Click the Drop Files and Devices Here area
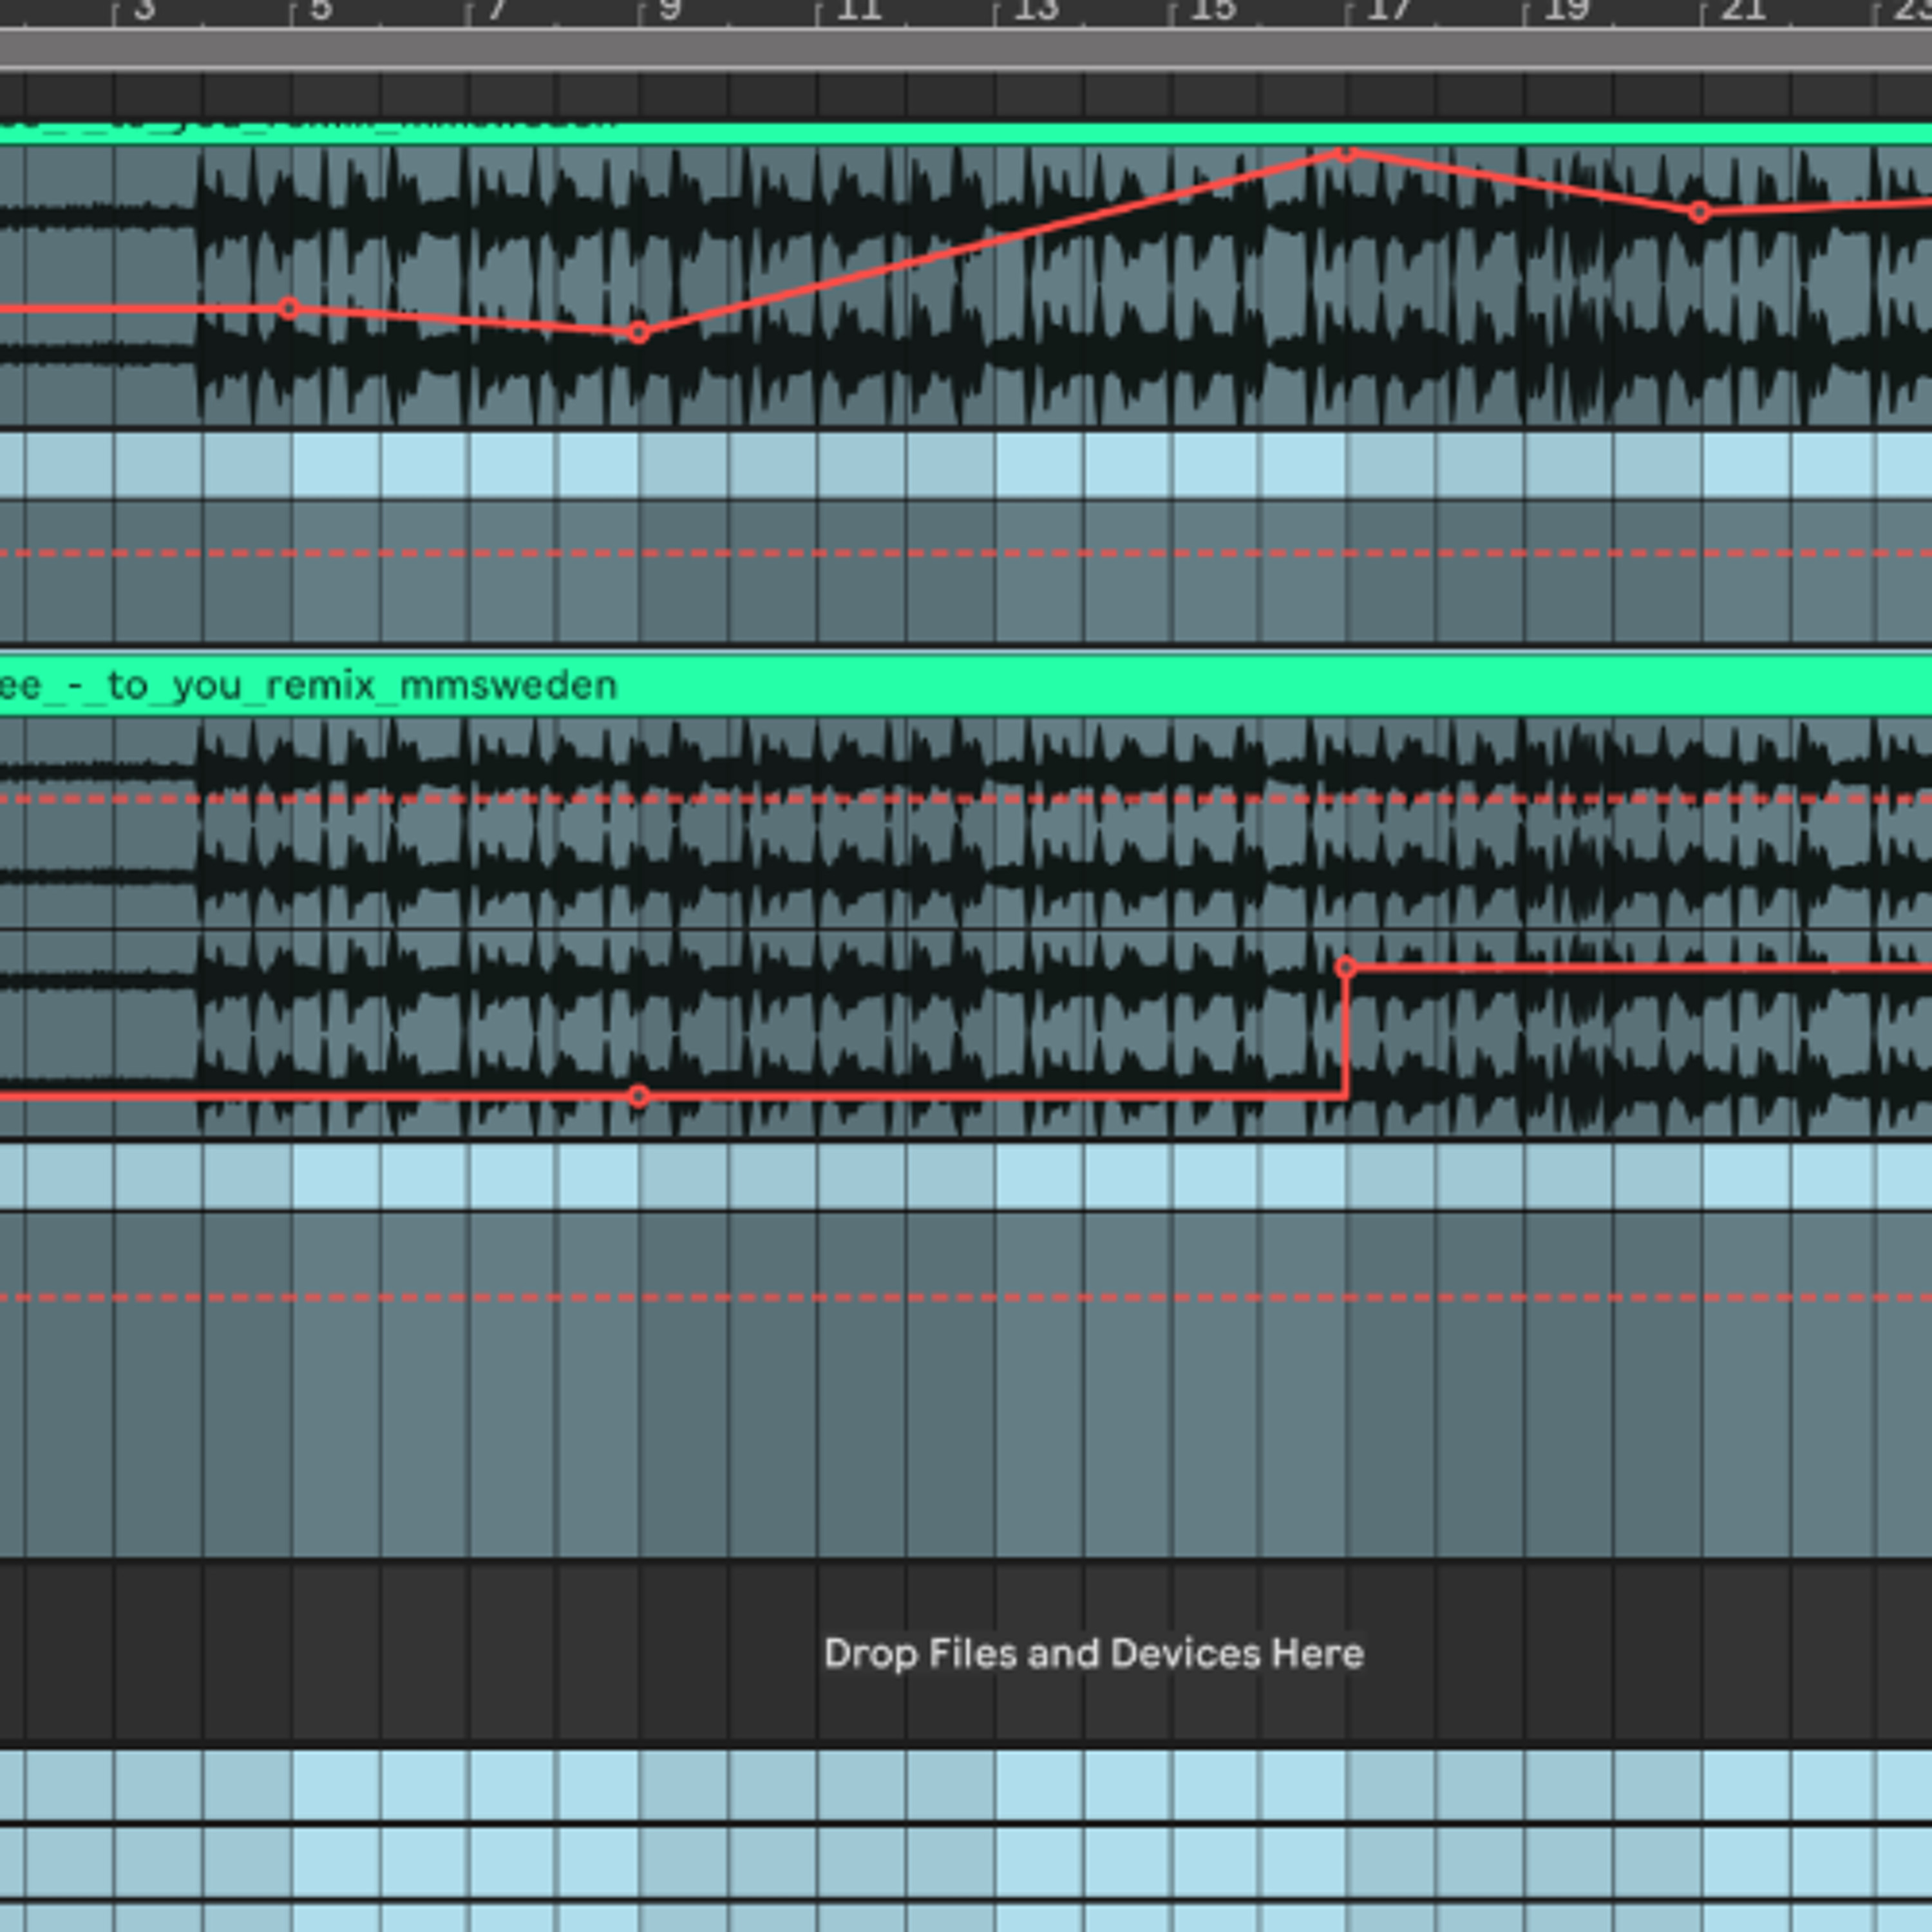This screenshot has height=1932, width=1932. pyautogui.click(x=1093, y=1654)
